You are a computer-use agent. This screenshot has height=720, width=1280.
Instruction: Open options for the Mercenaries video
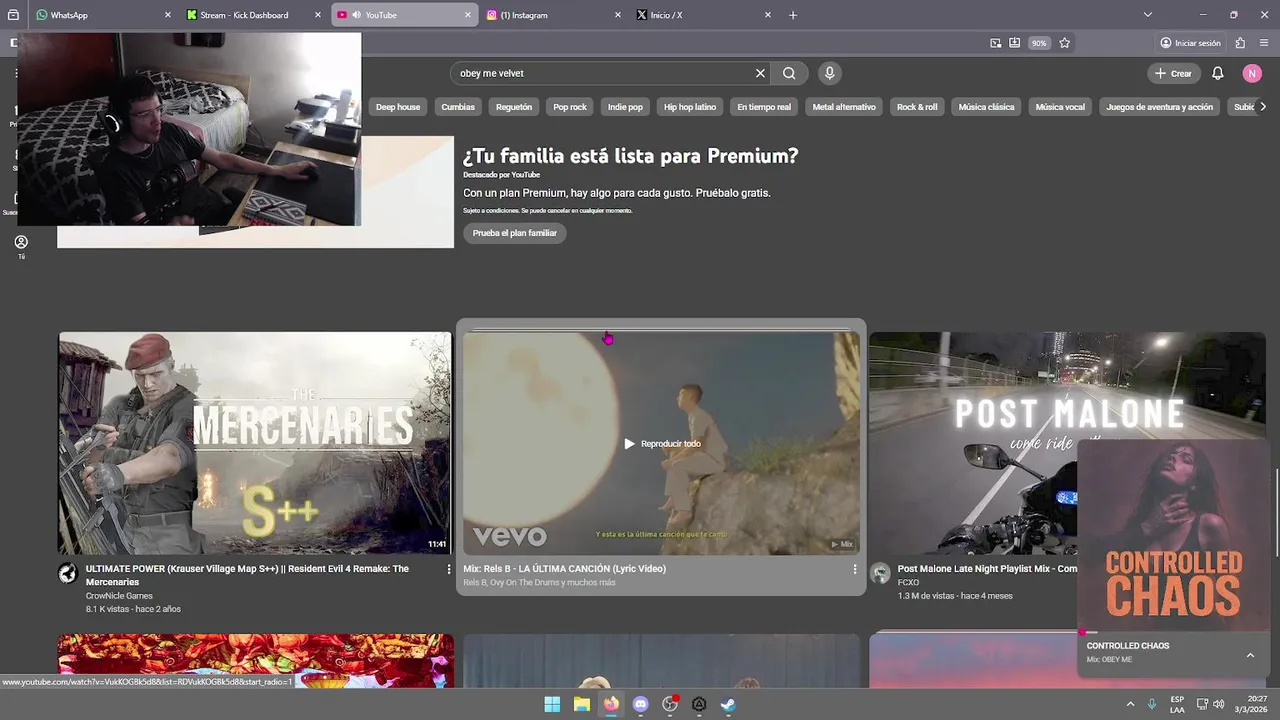(x=449, y=569)
